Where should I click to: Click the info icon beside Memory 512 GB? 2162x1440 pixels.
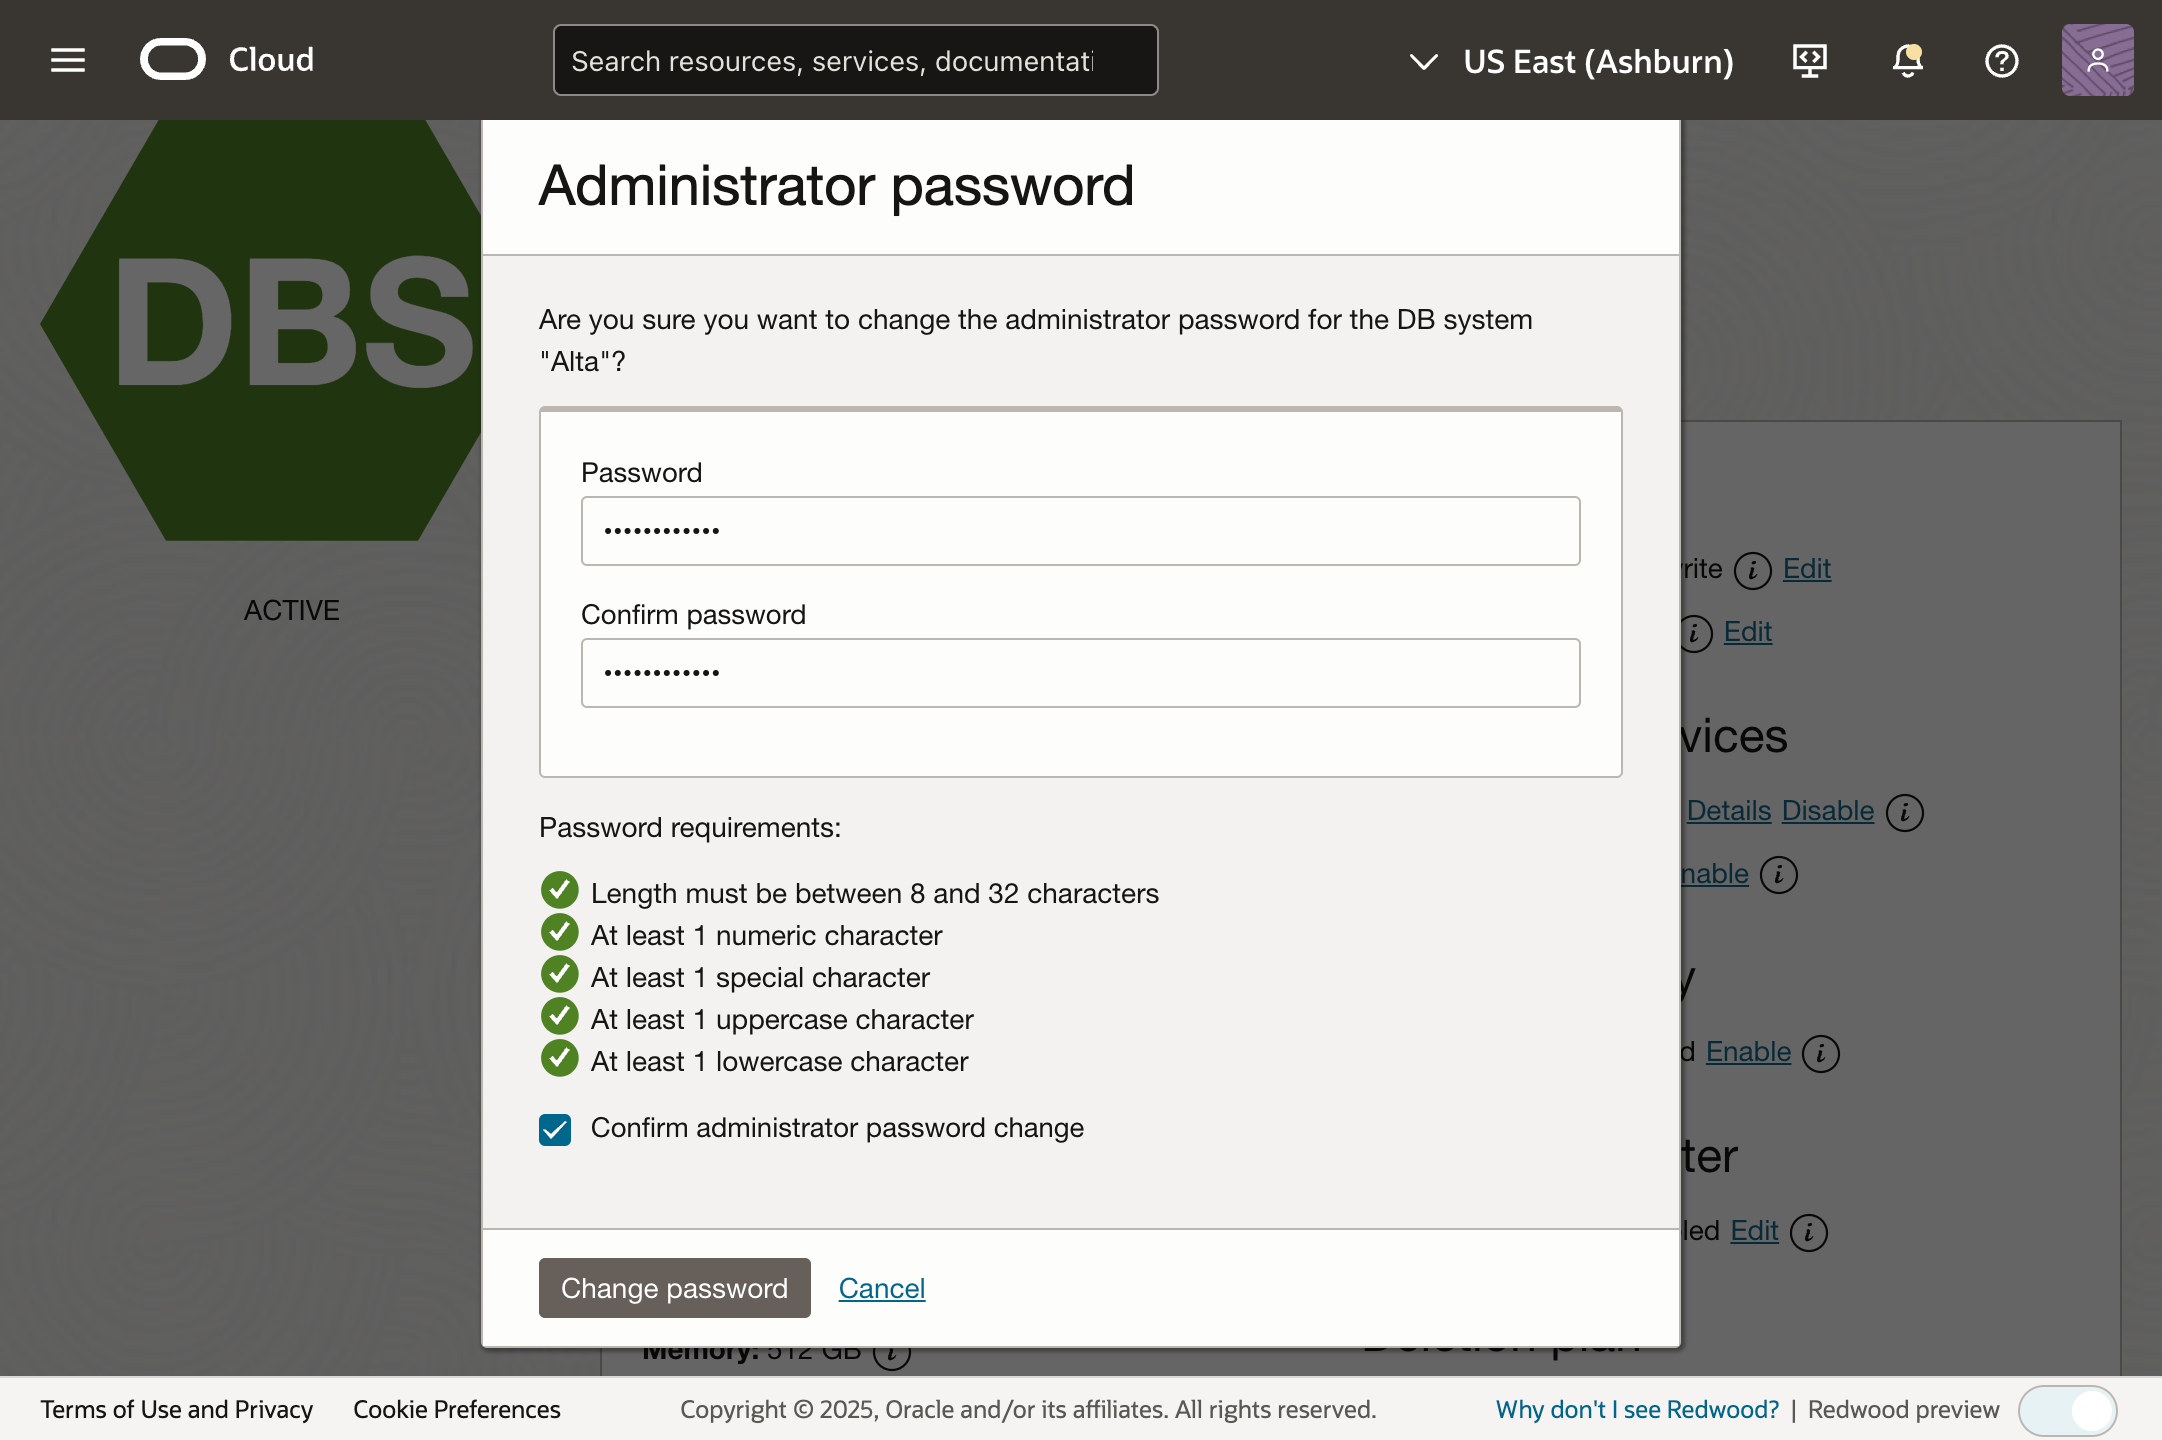point(891,1353)
